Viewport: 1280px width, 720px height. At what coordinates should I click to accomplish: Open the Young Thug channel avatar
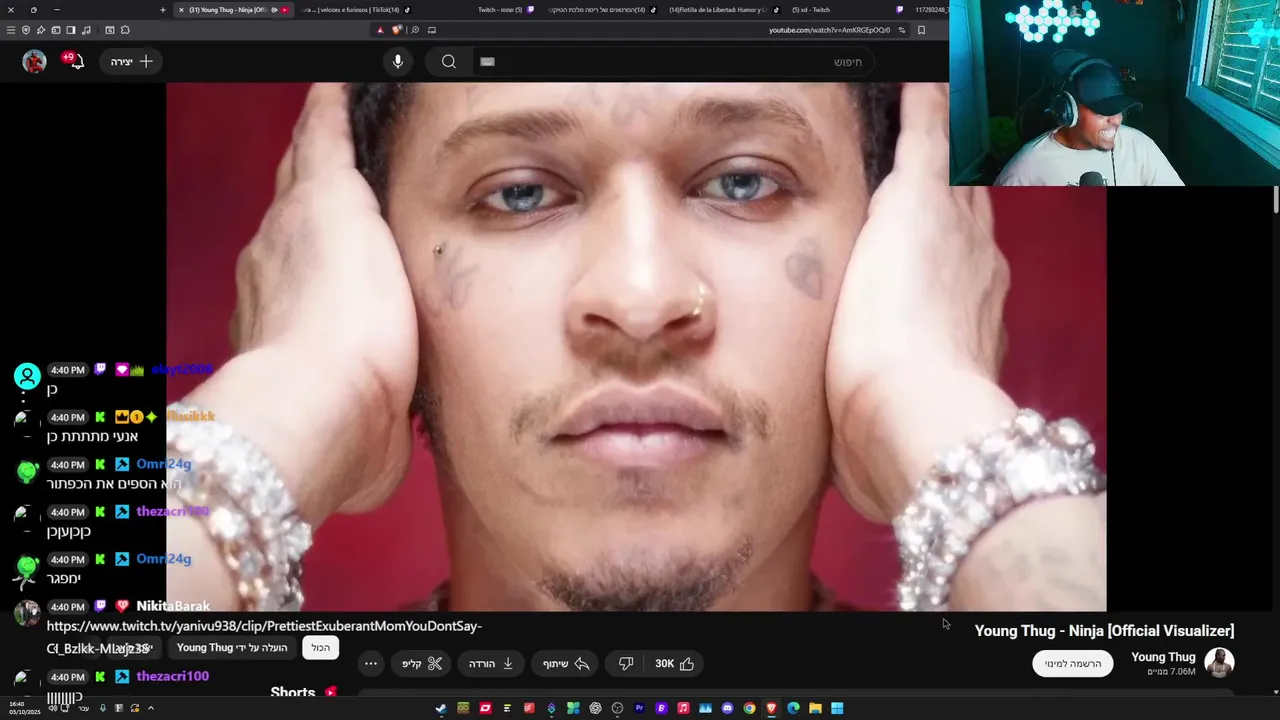[x=1219, y=663]
